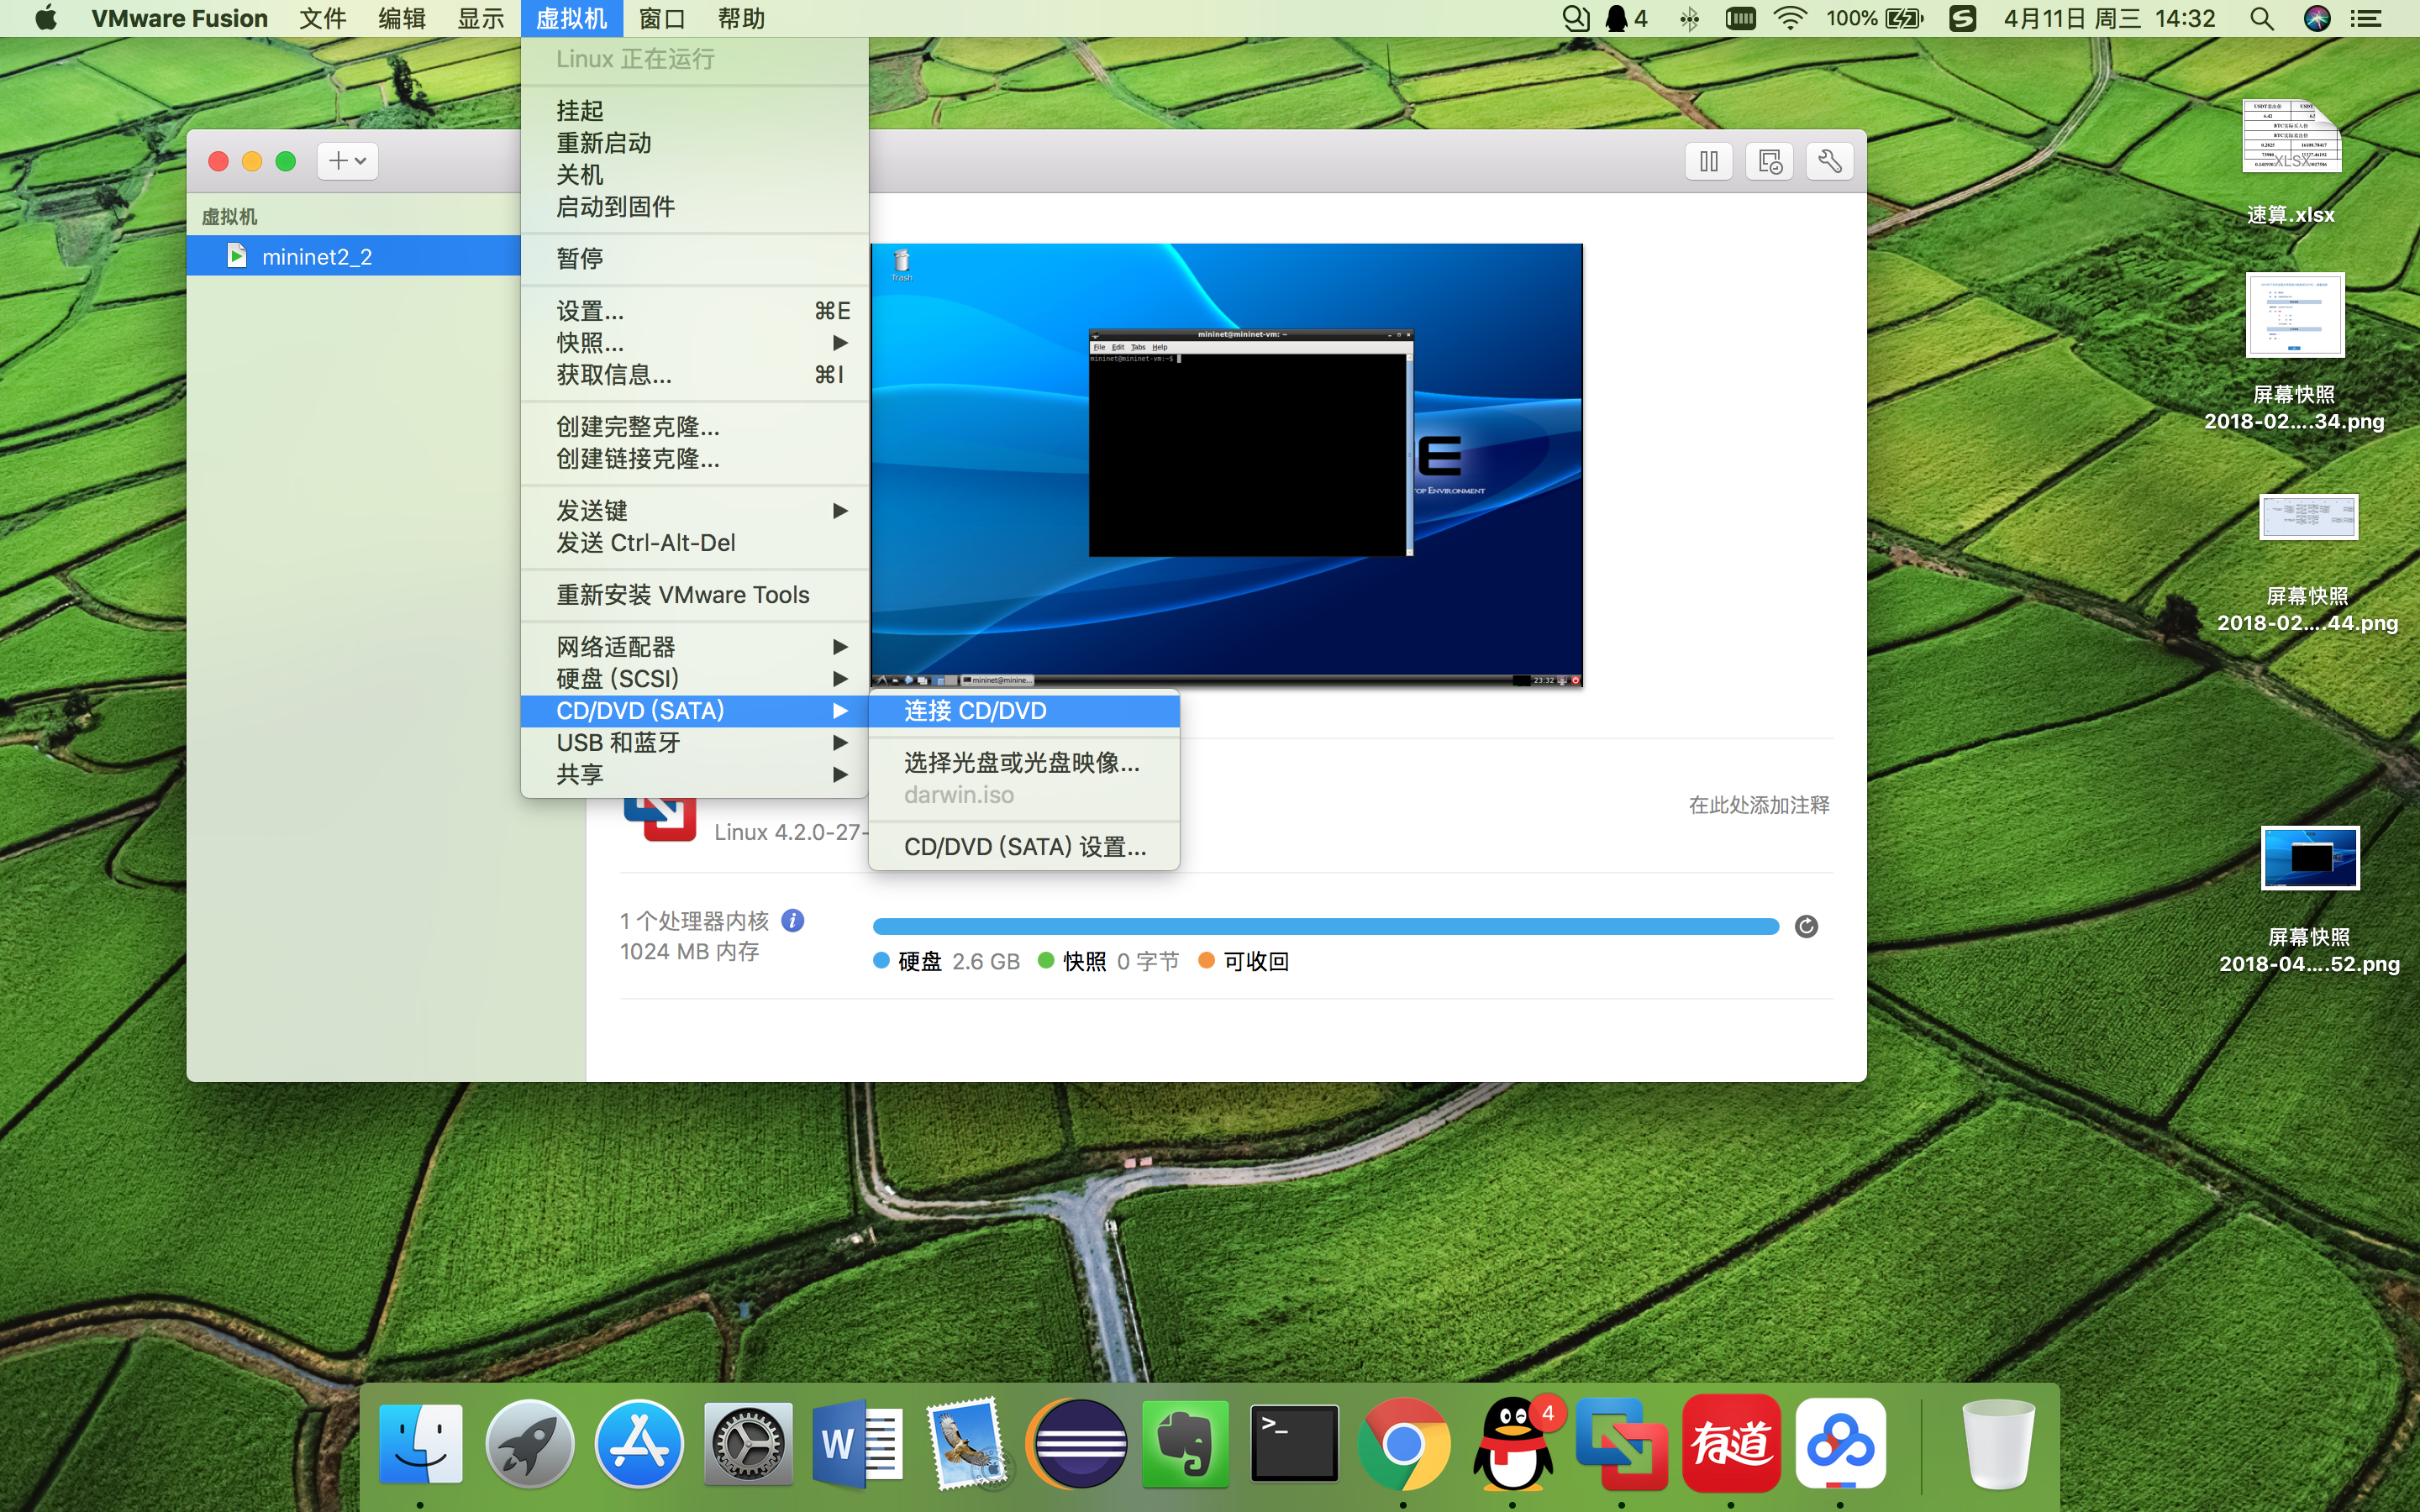This screenshot has width=2420, height=1512.
Task: Expand the 硬盘 (SCSI) submenu
Action: click(694, 679)
